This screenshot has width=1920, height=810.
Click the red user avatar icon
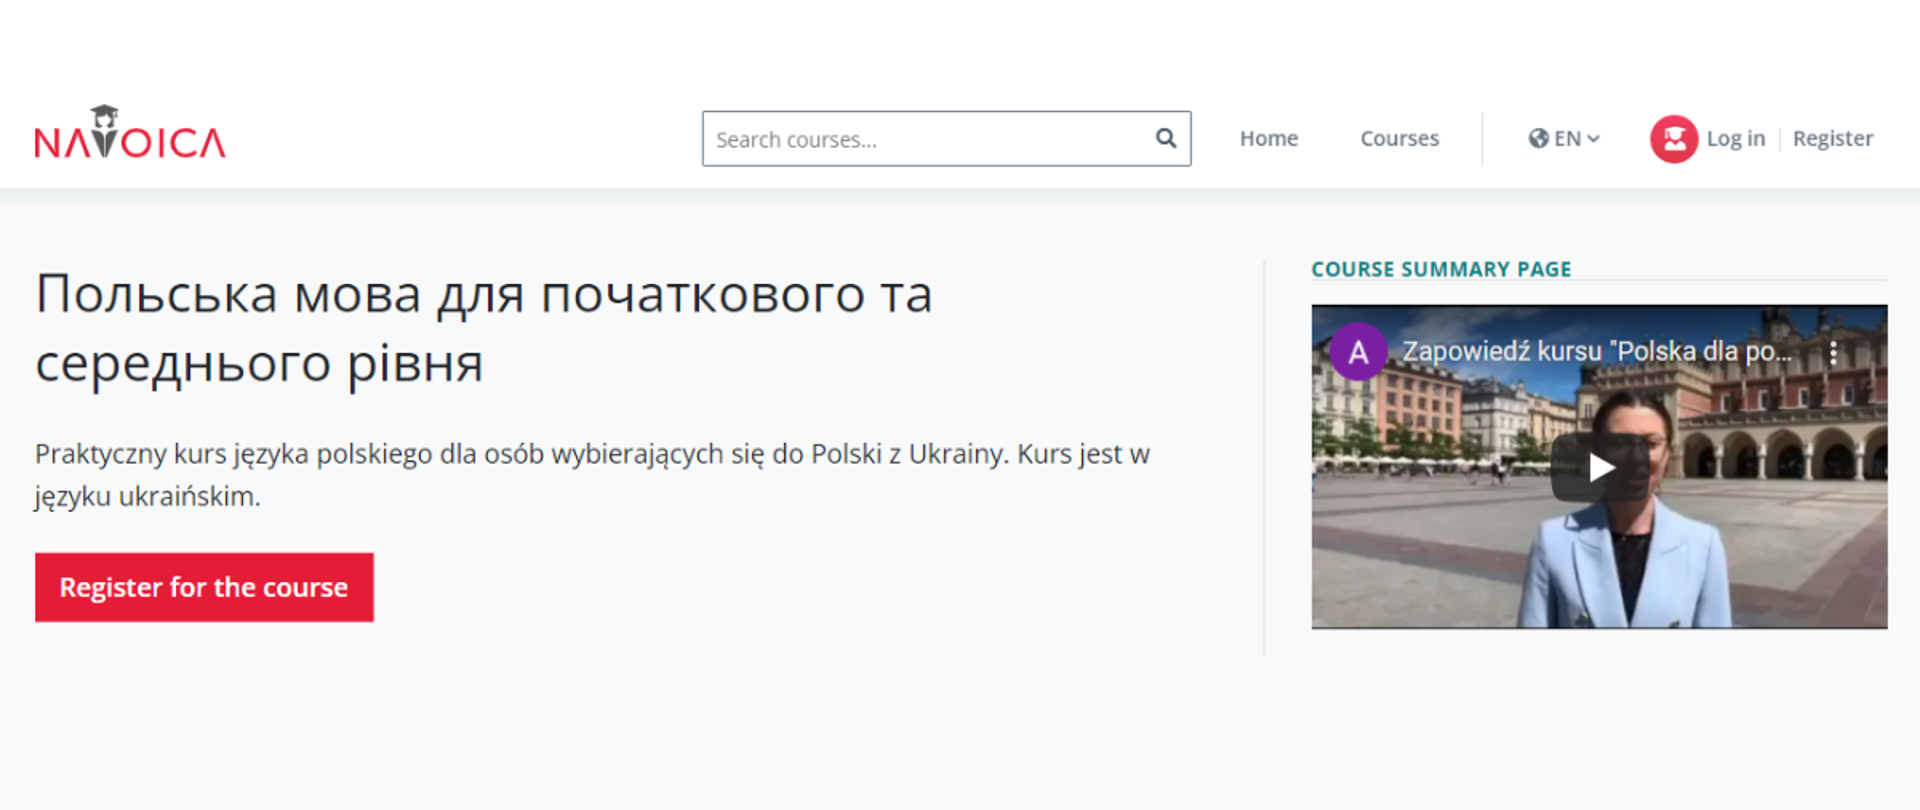pyautogui.click(x=1673, y=139)
